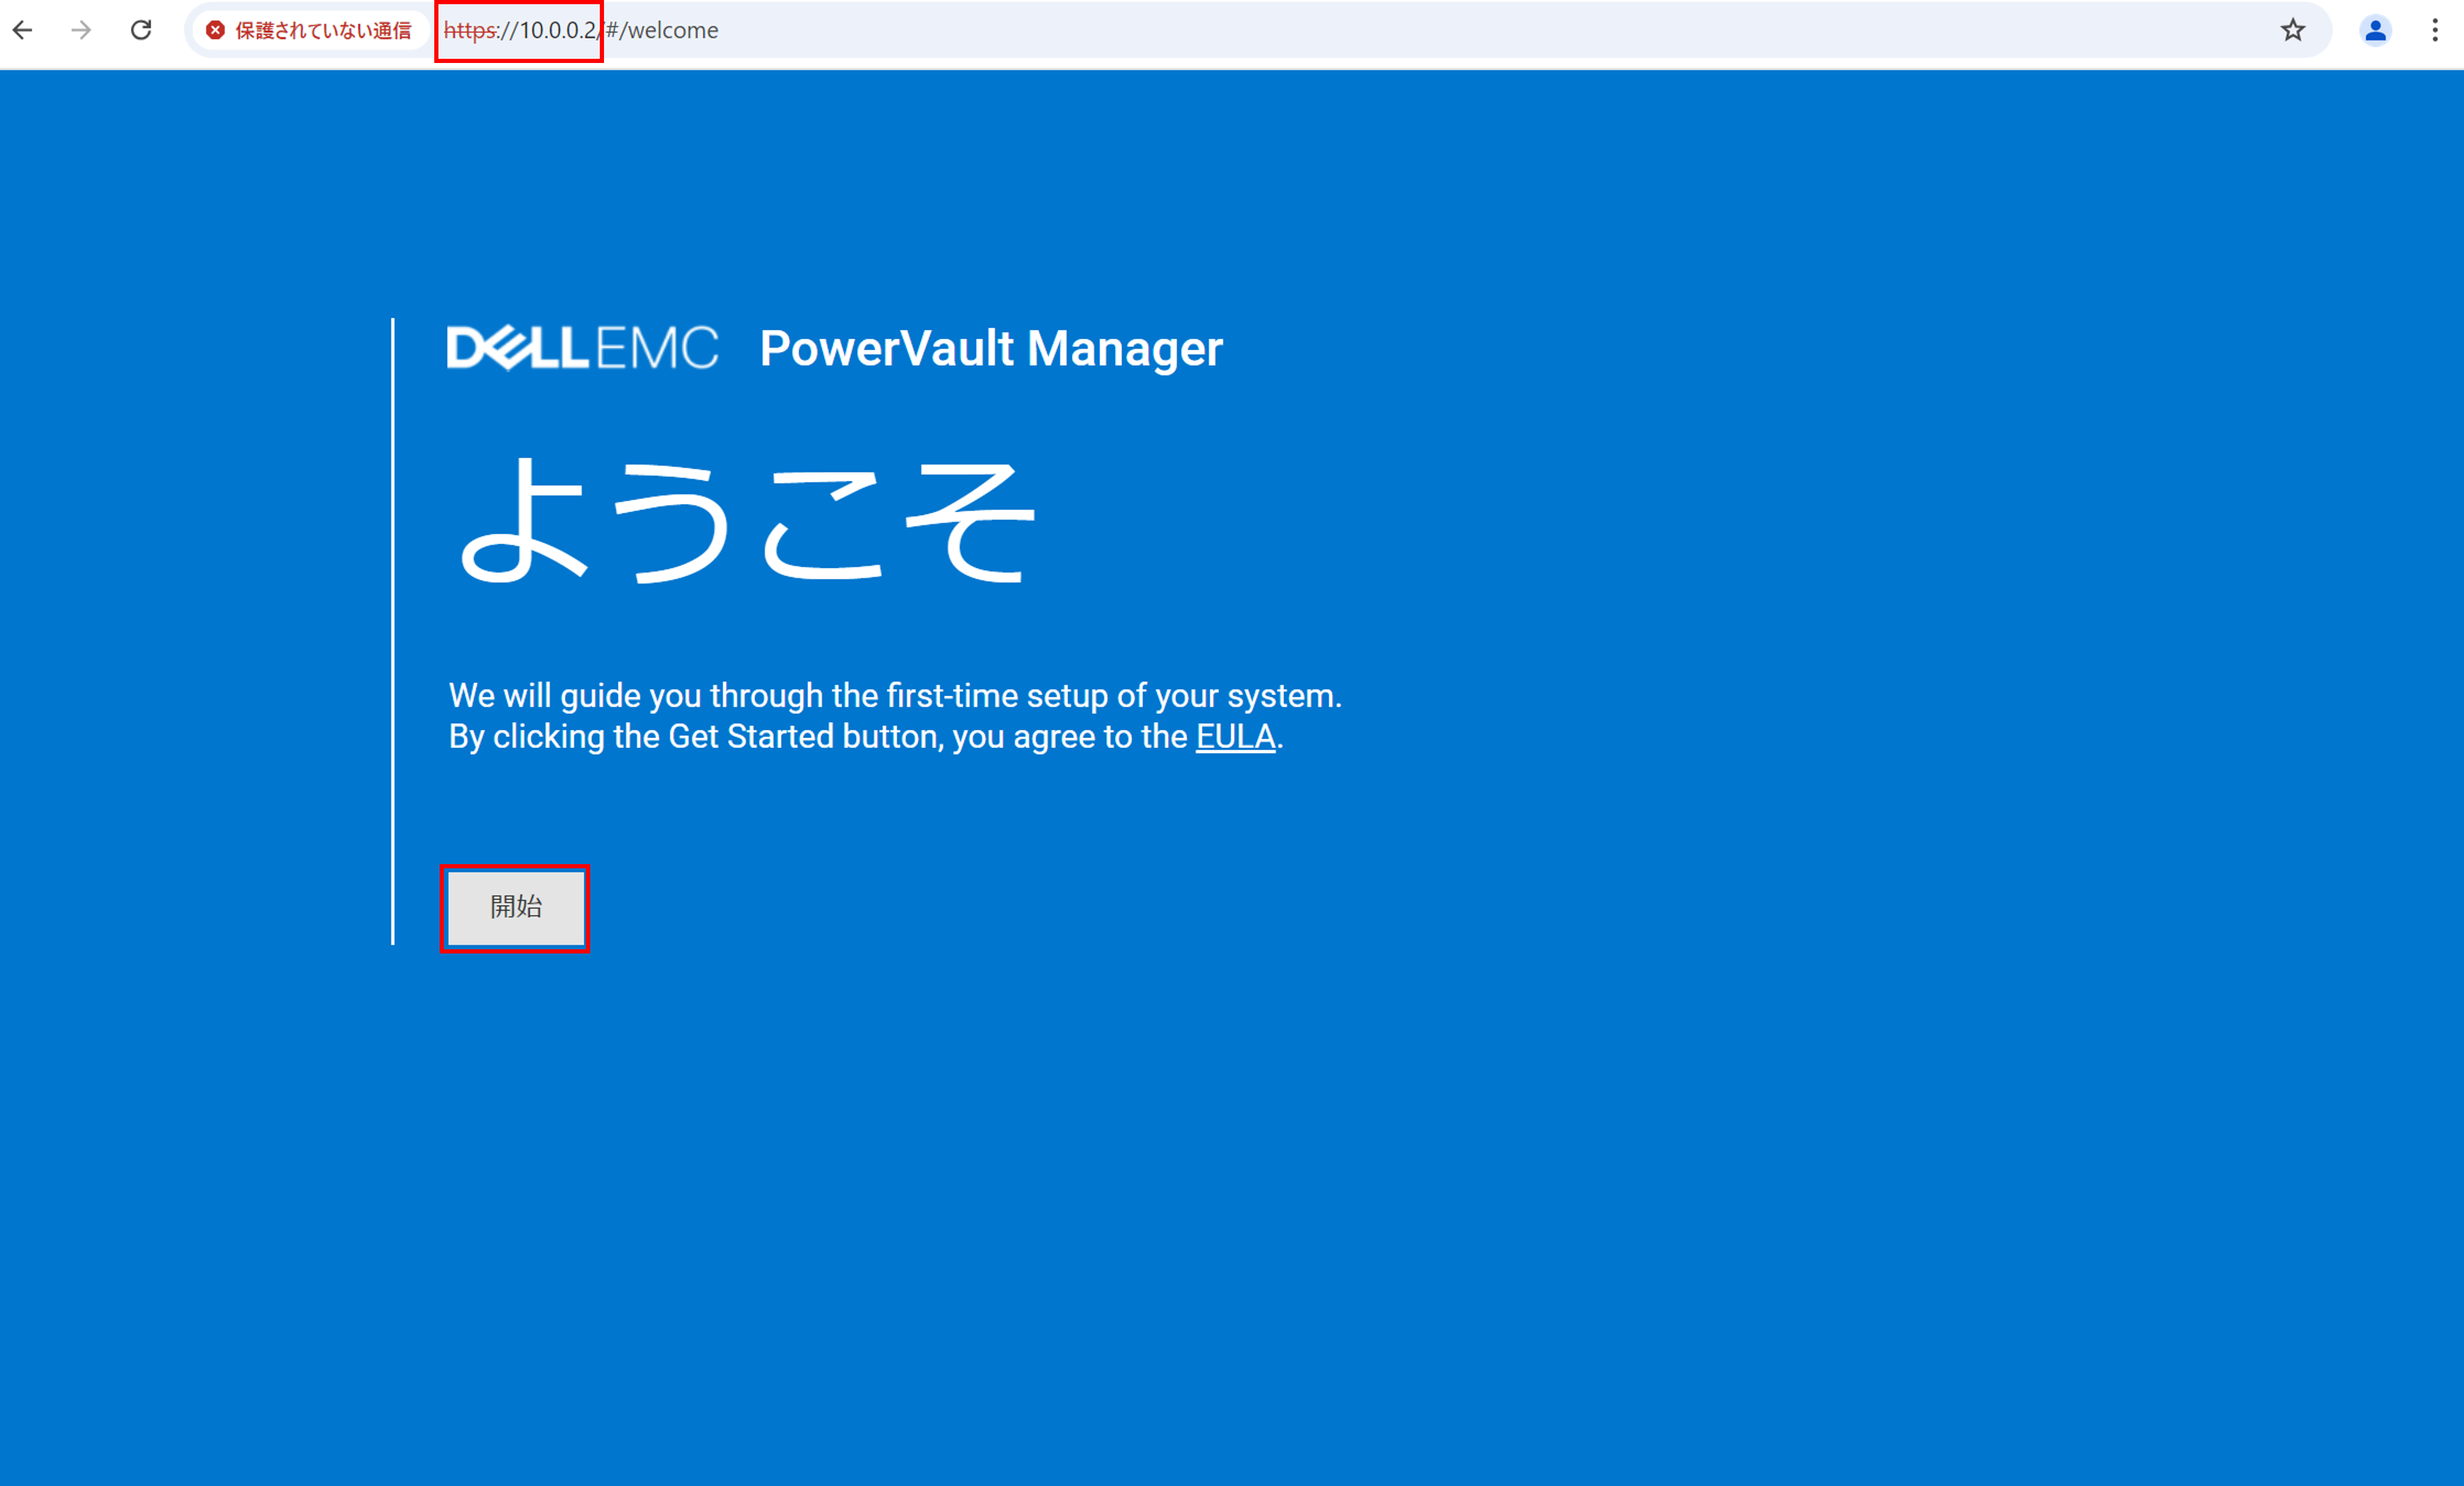
Task: Reload the page with the refresh icon
Action: (x=141, y=30)
